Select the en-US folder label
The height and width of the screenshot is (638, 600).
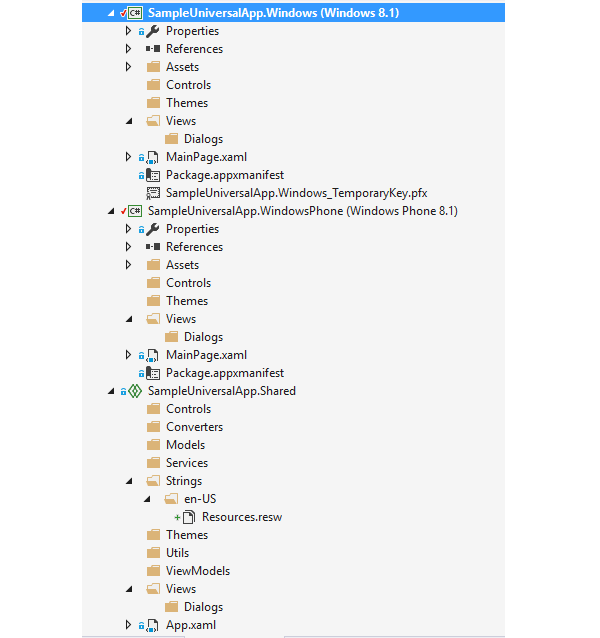pos(200,499)
